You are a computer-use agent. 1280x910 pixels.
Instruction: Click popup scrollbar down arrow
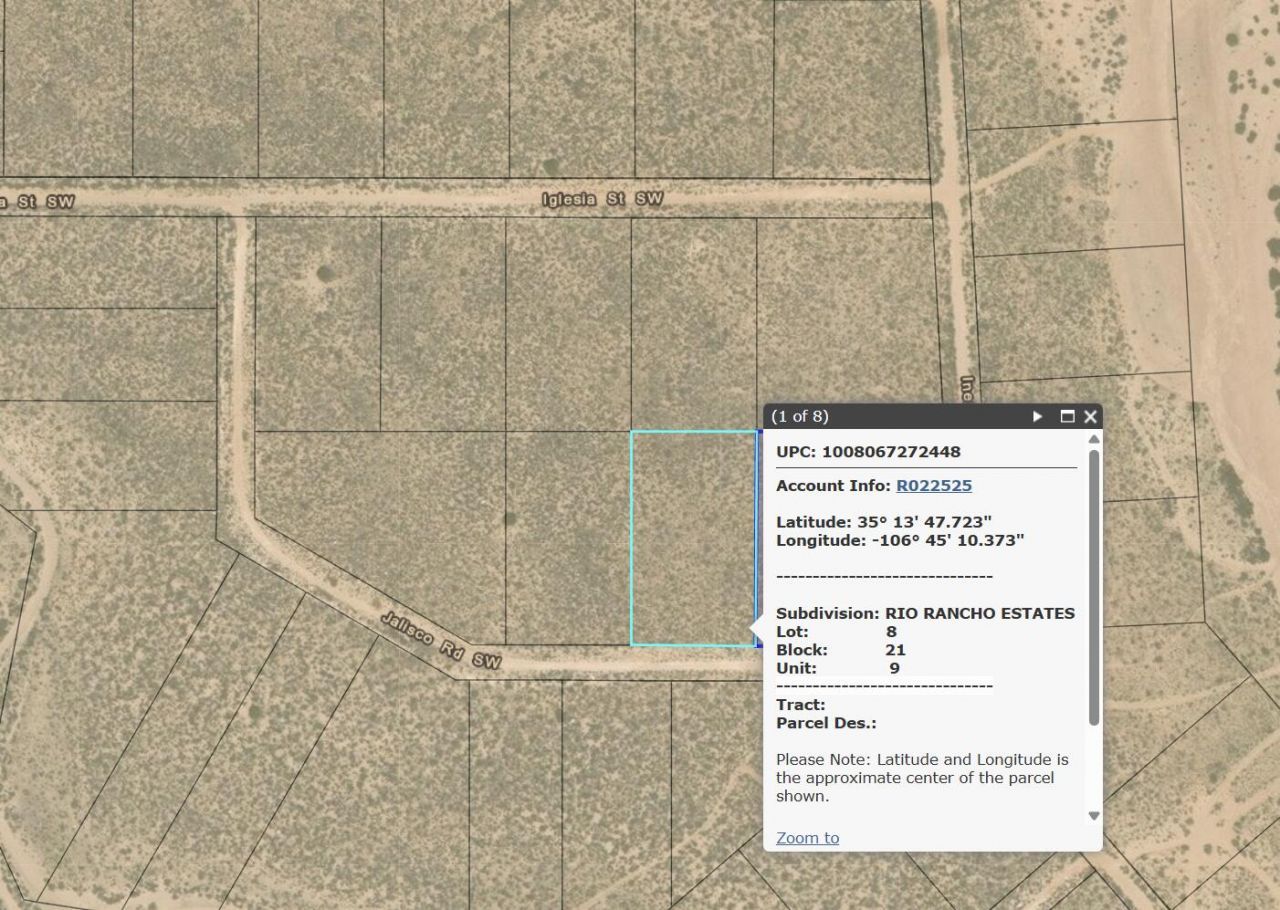pos(1093,816)
